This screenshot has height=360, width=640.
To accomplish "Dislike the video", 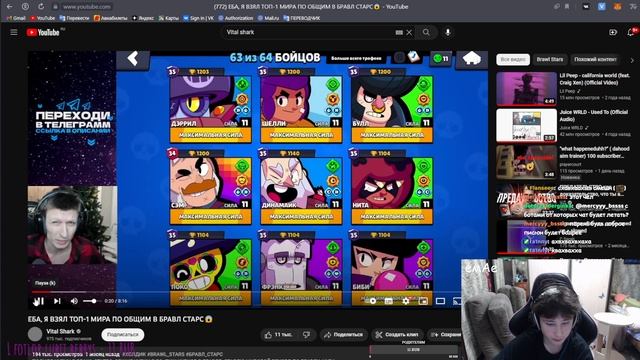I will pos(307,335).
